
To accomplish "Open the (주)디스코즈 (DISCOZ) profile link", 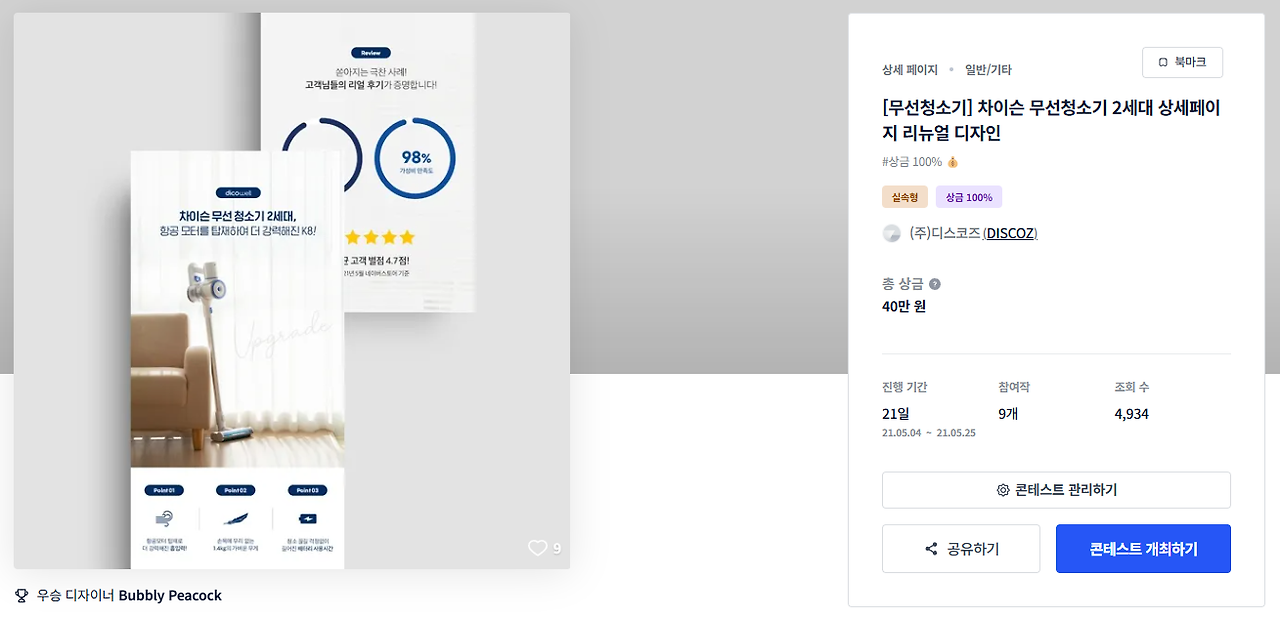I will (973, 233).
